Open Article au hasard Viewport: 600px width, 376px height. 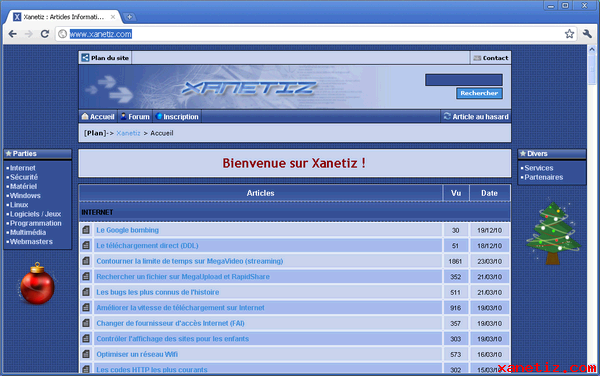point(476,117)
